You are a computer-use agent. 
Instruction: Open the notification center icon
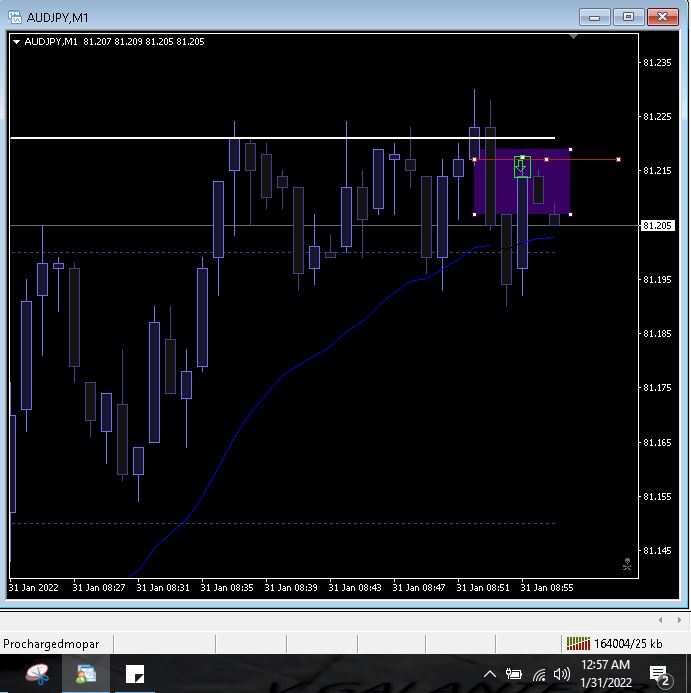[x=661, y=675]
